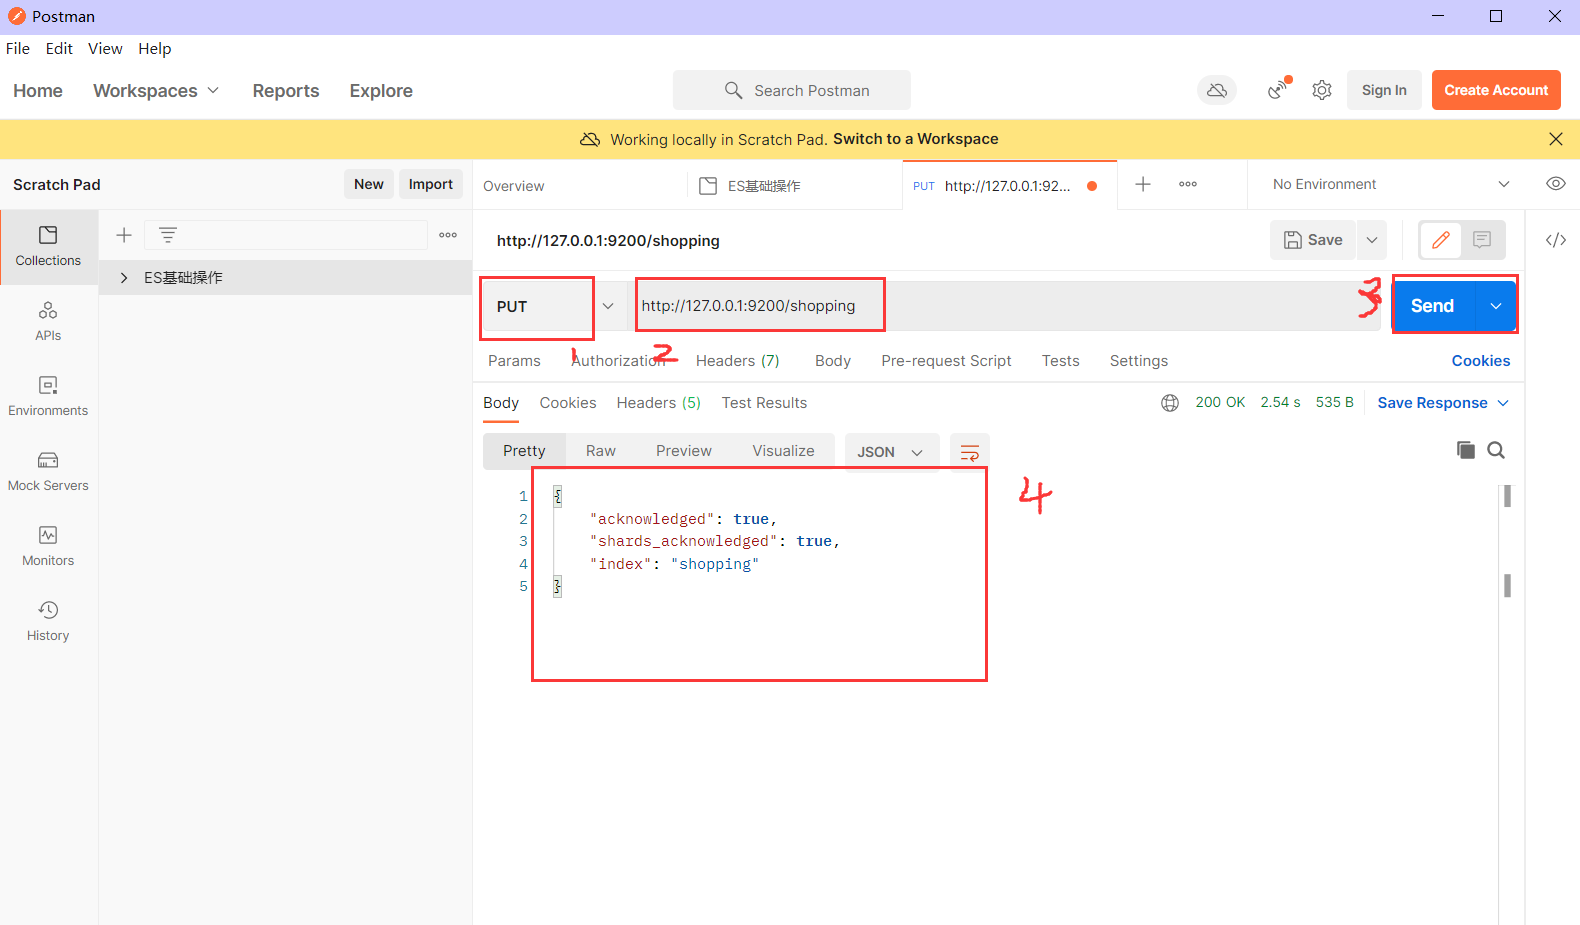Open the Test Results tab

(764, 403)
